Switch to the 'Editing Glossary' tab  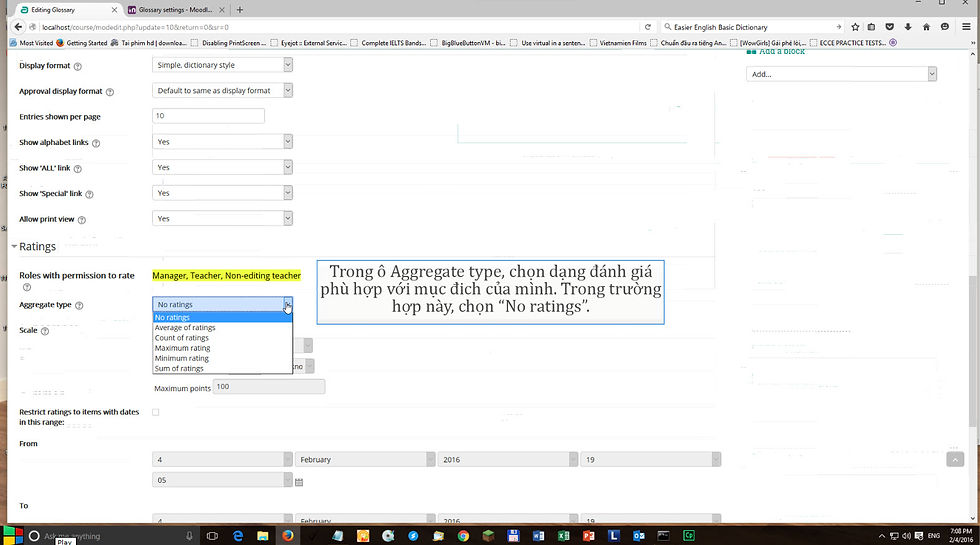pos(68,9)
